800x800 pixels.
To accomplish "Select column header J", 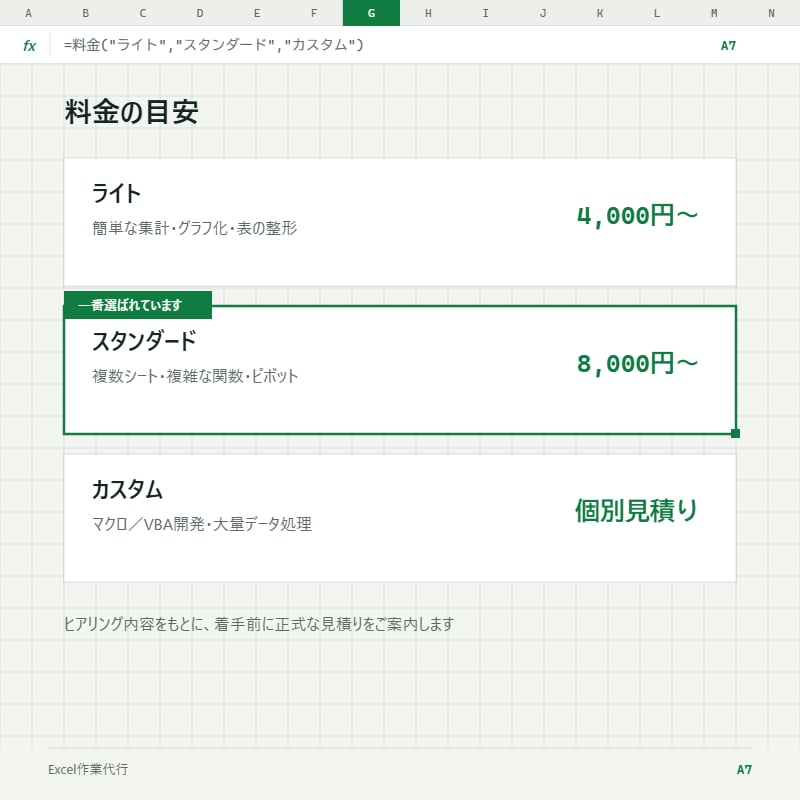I will pyautogui.click(x=543, y=13).
